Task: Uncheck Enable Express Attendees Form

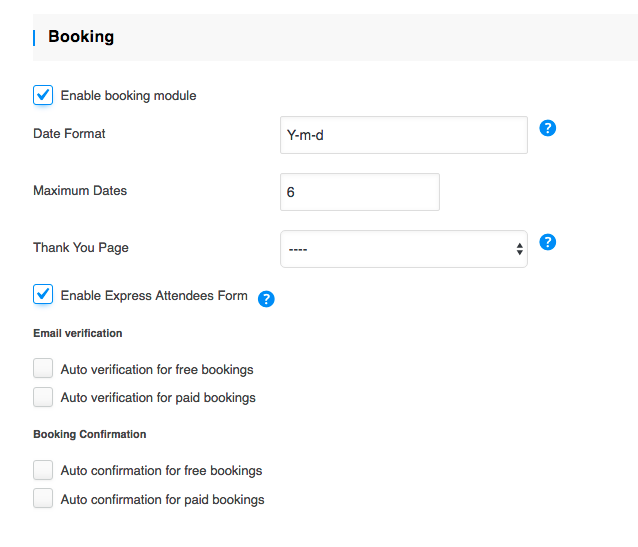Action: (43, 294)
